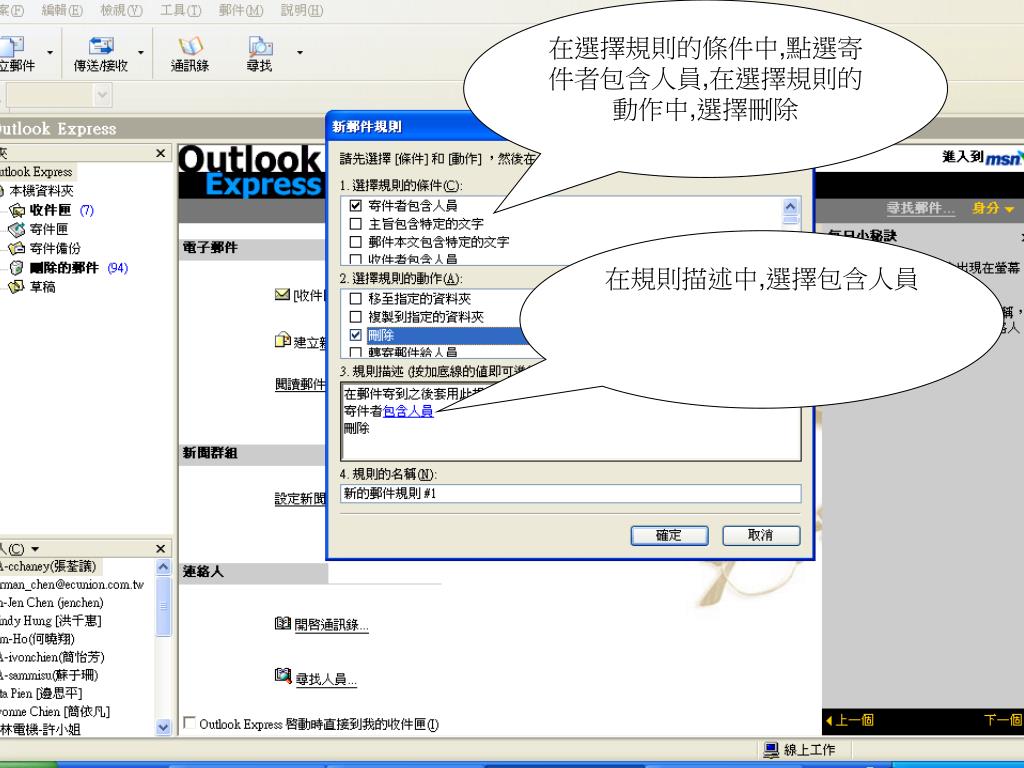Toggle the 主旨包含特定的文字 condition checkbox
The width and height of the screenshot is (1024, 768).
[355, 224]
